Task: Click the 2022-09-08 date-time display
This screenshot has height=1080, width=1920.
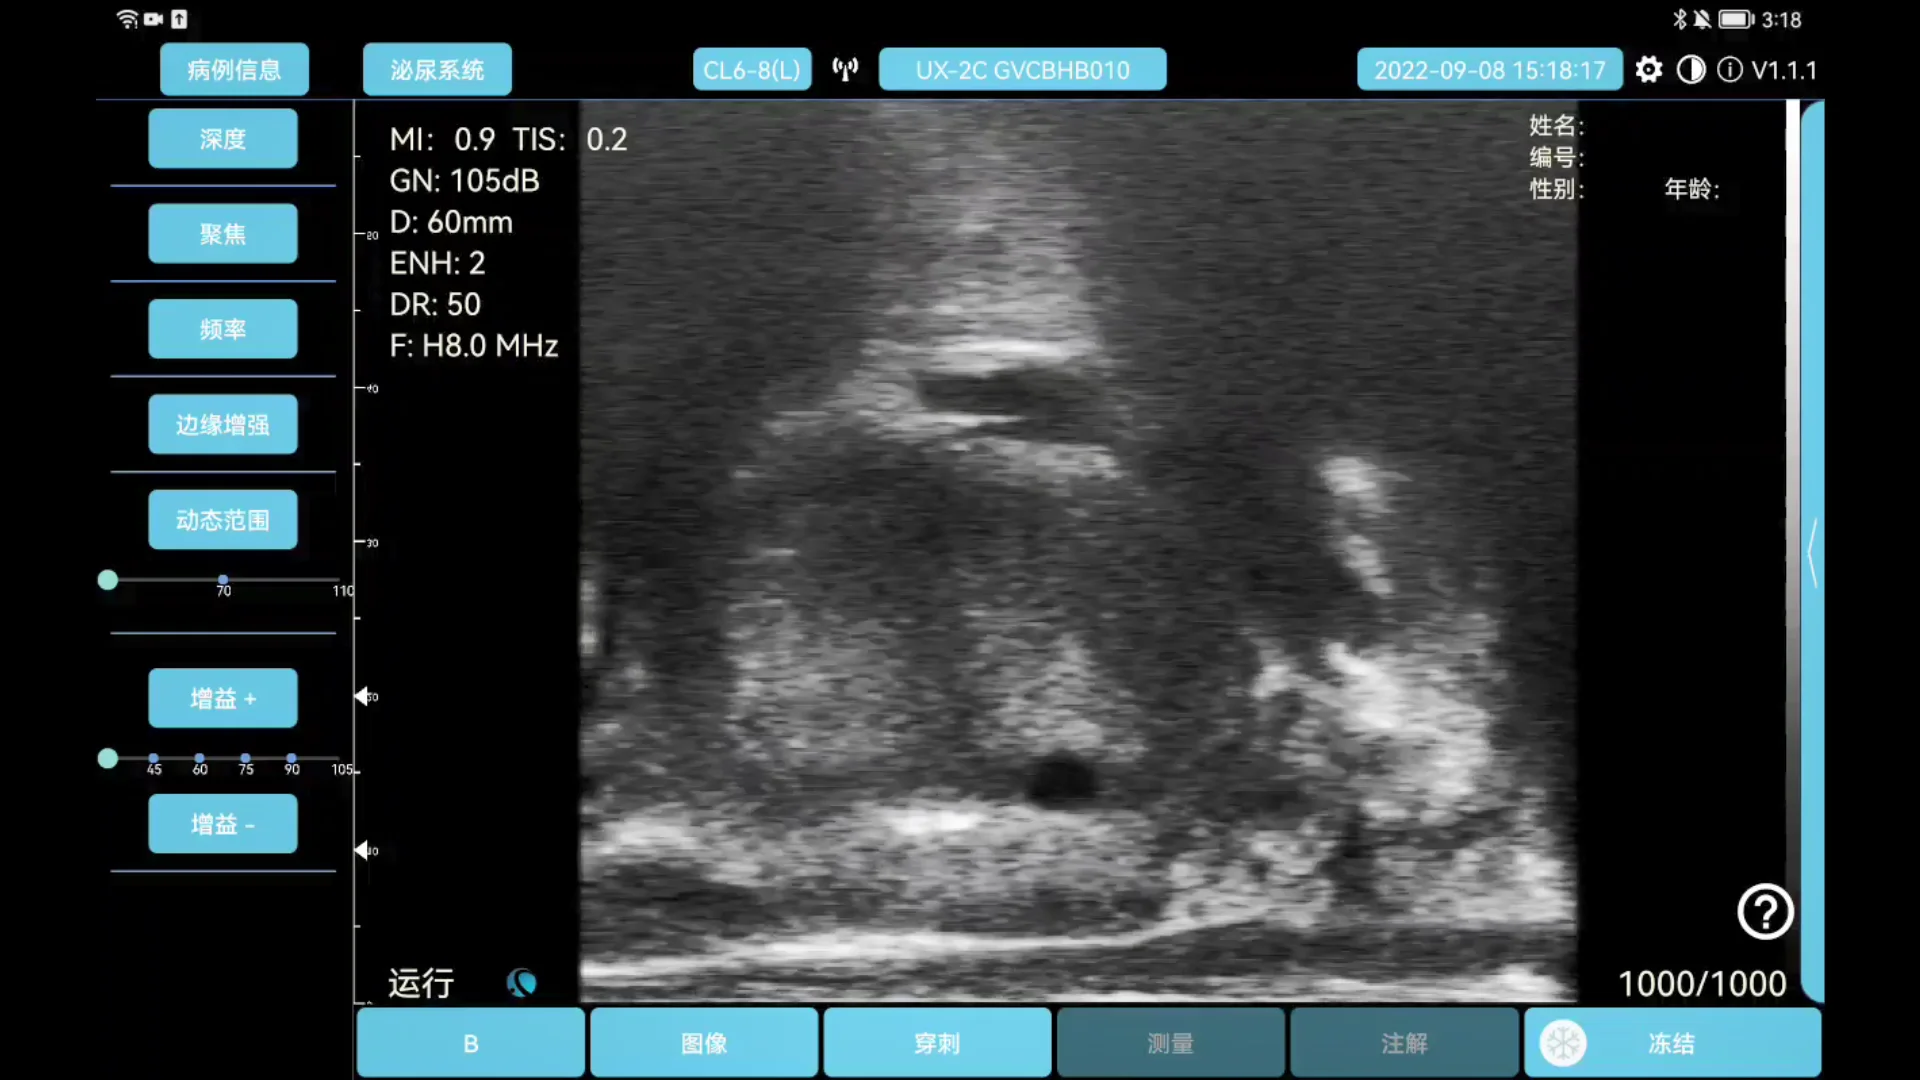Action: (1489, 69)
